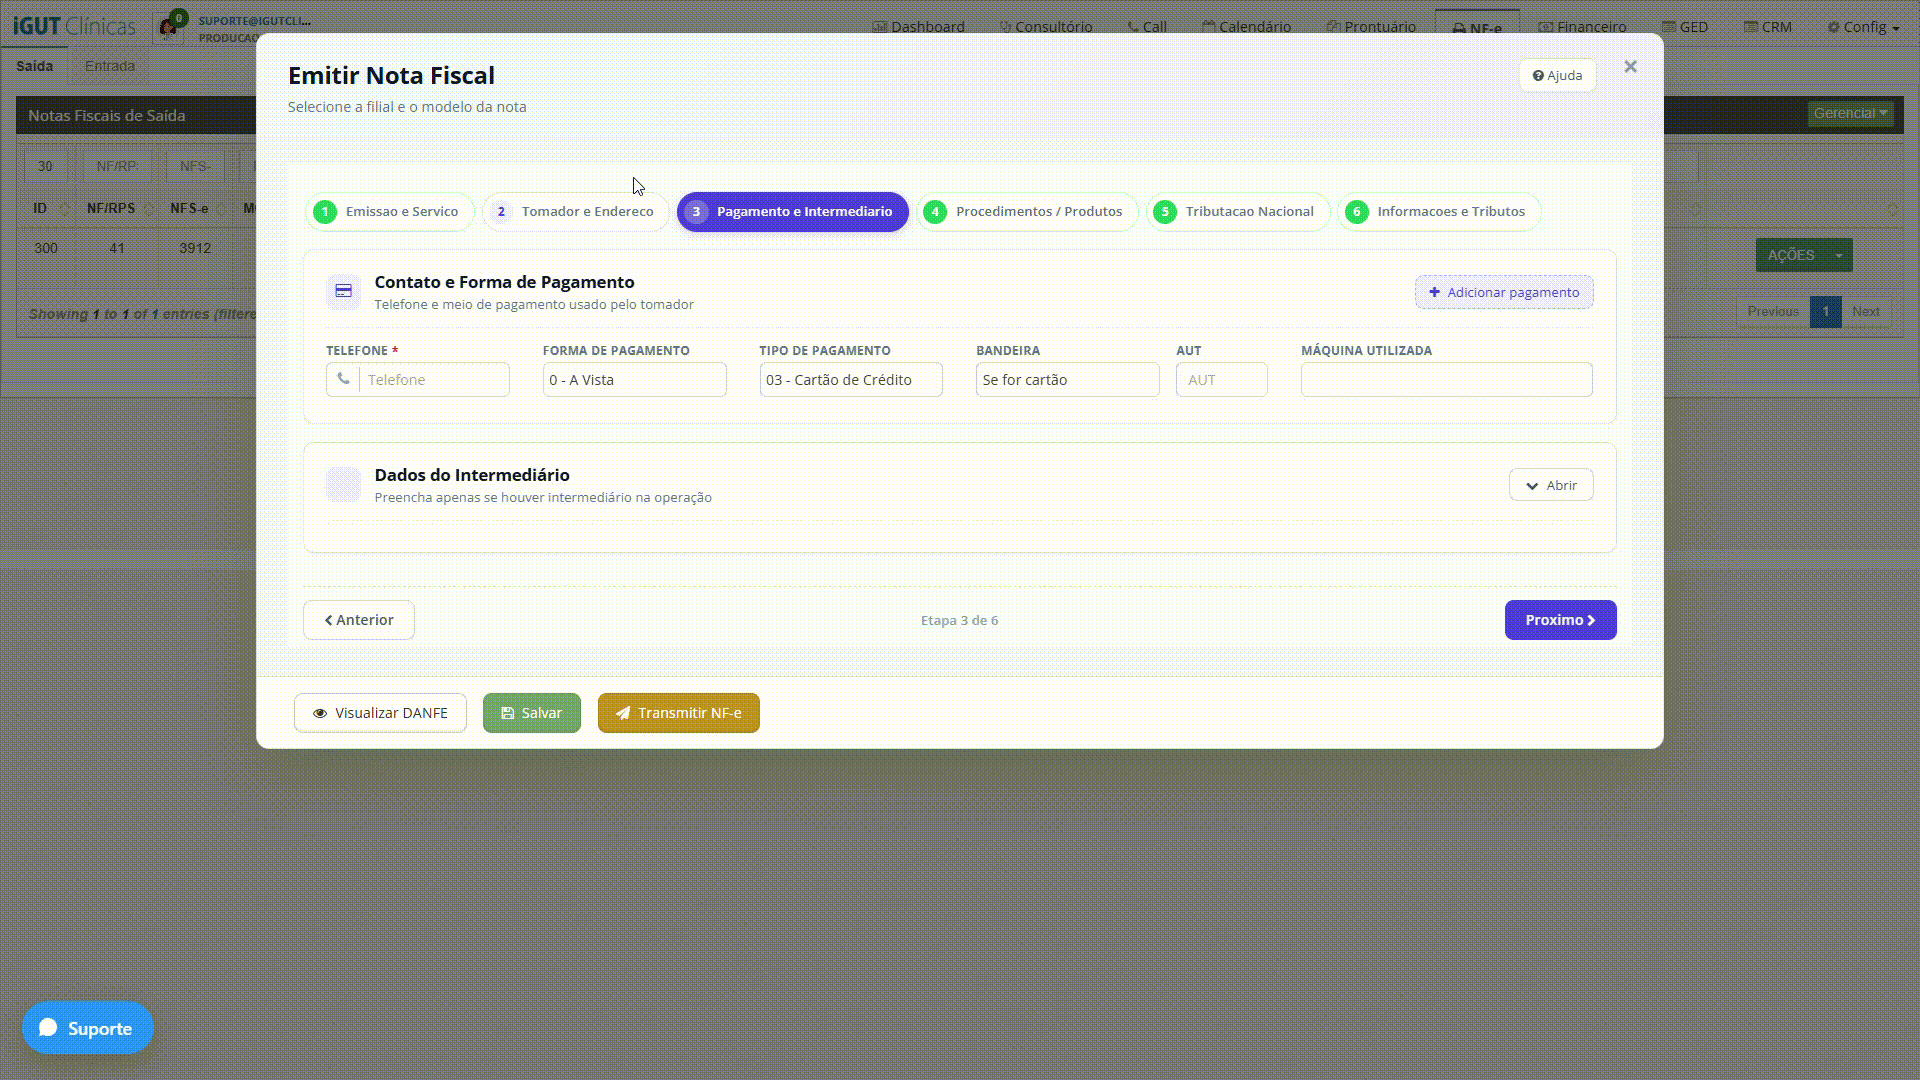Click the Ajuda help button
Viewport: 1920px width, 1080px height.
click(x=1557, y=75)
